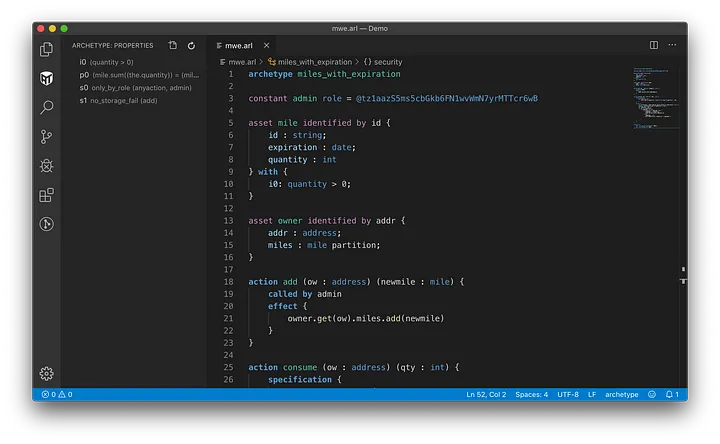720x444 pixels.
Task: Open the Search view
Action: (46, 108)
